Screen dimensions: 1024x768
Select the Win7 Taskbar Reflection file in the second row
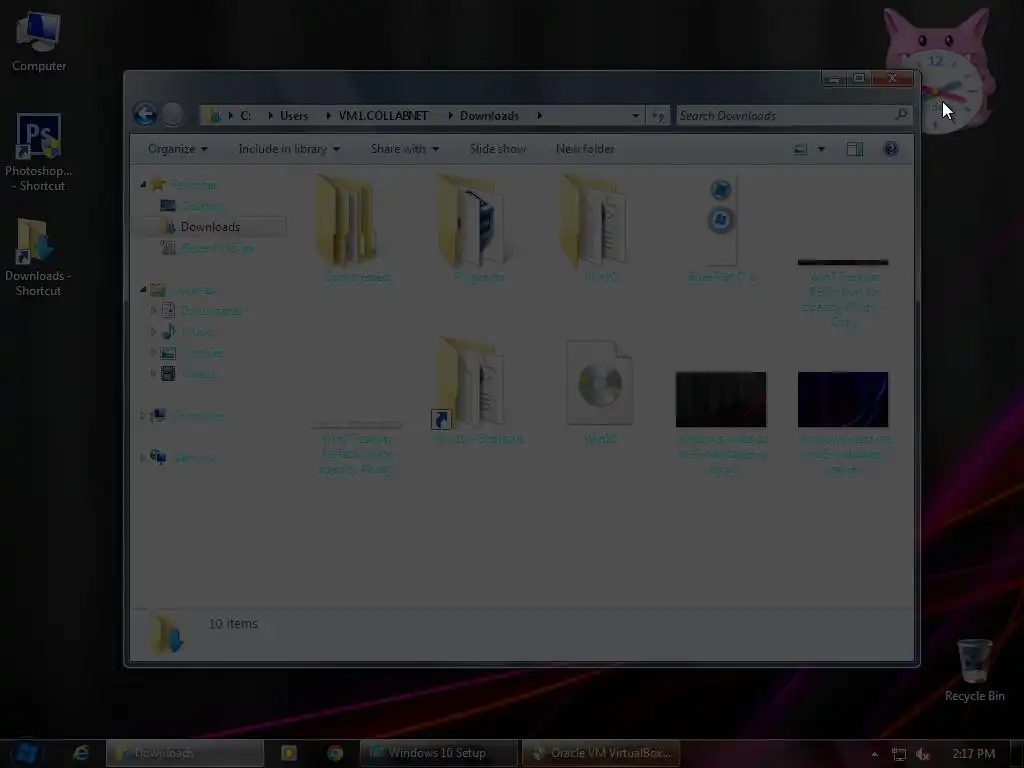[357, 449]
